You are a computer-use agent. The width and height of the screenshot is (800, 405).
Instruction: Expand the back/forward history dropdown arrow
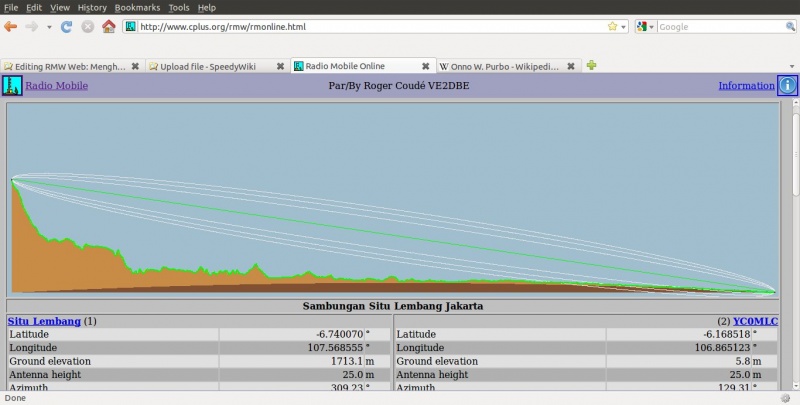pyautogui.click(x=48, y=26)
